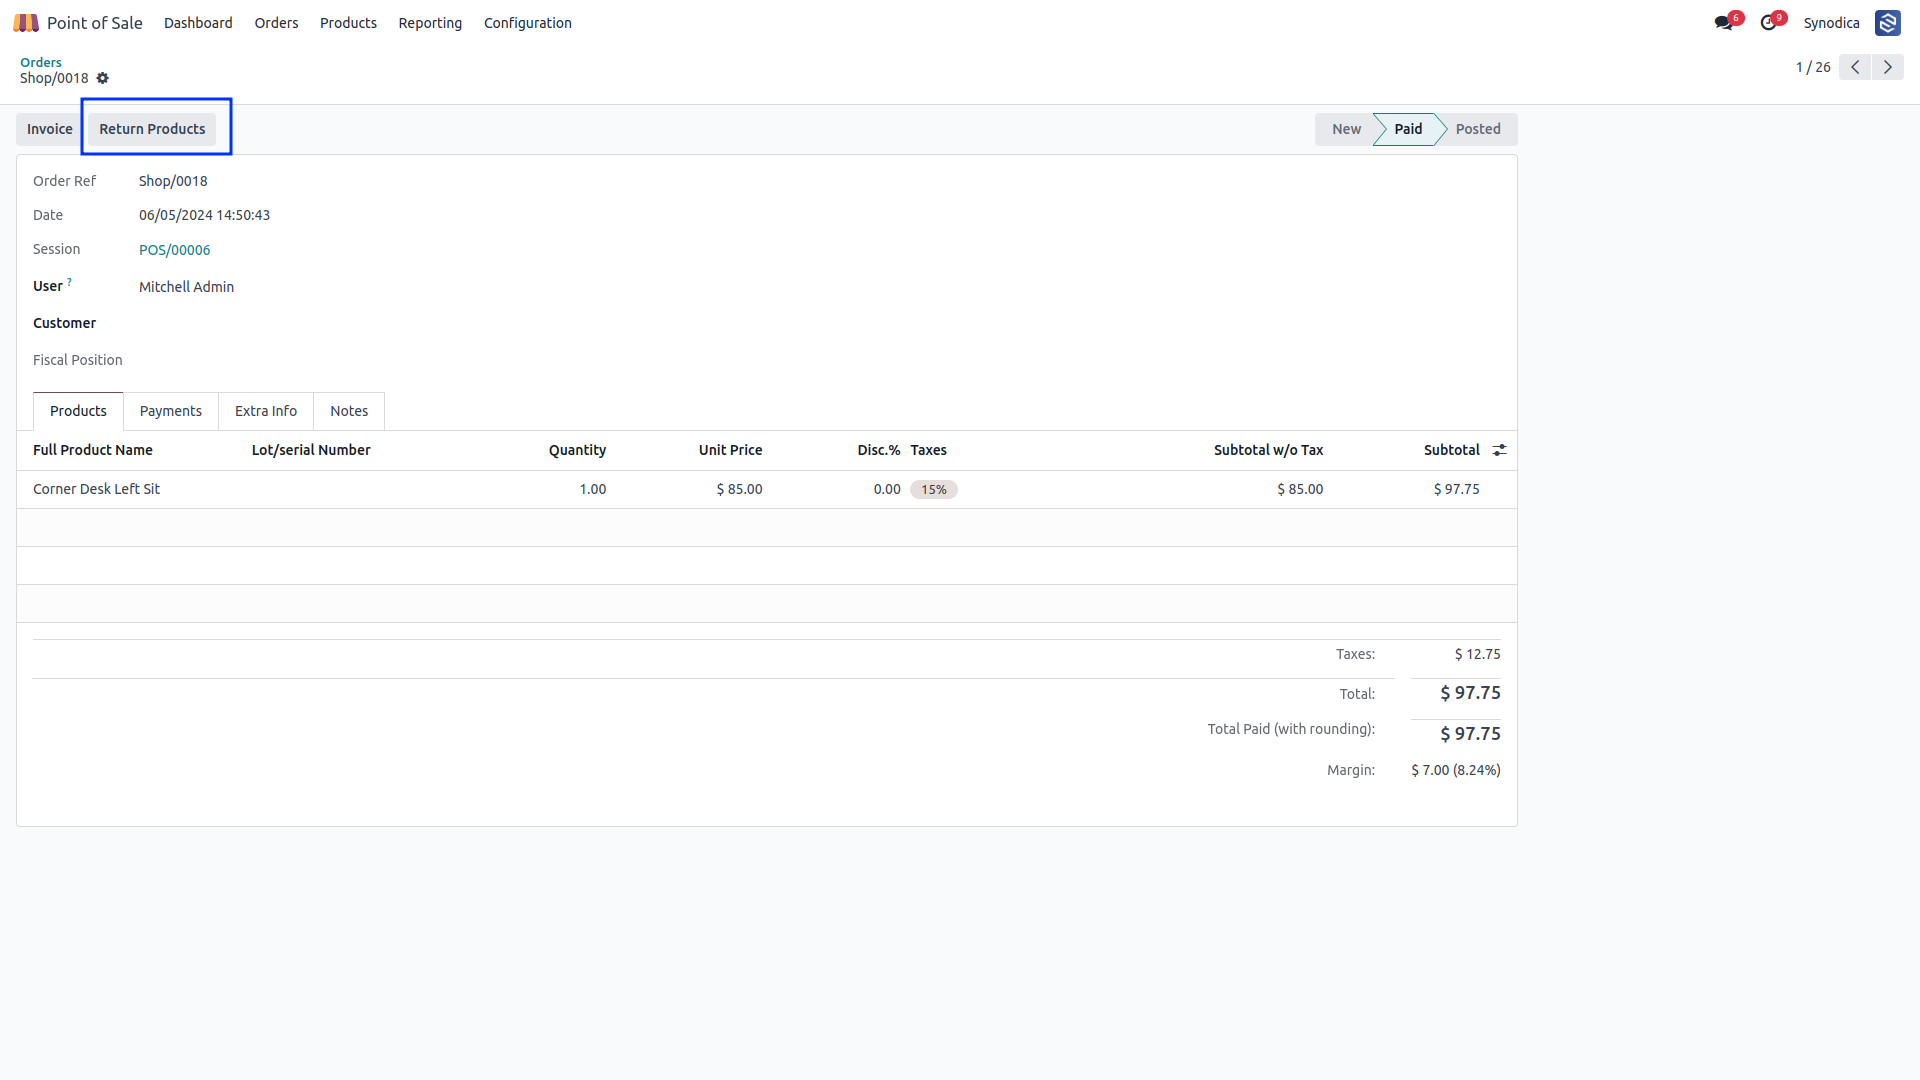Image resolution: width=1920 pixels, height=1080 pixels.
Task: Open the Reporting menu
Action: click(x=430, y=22)
